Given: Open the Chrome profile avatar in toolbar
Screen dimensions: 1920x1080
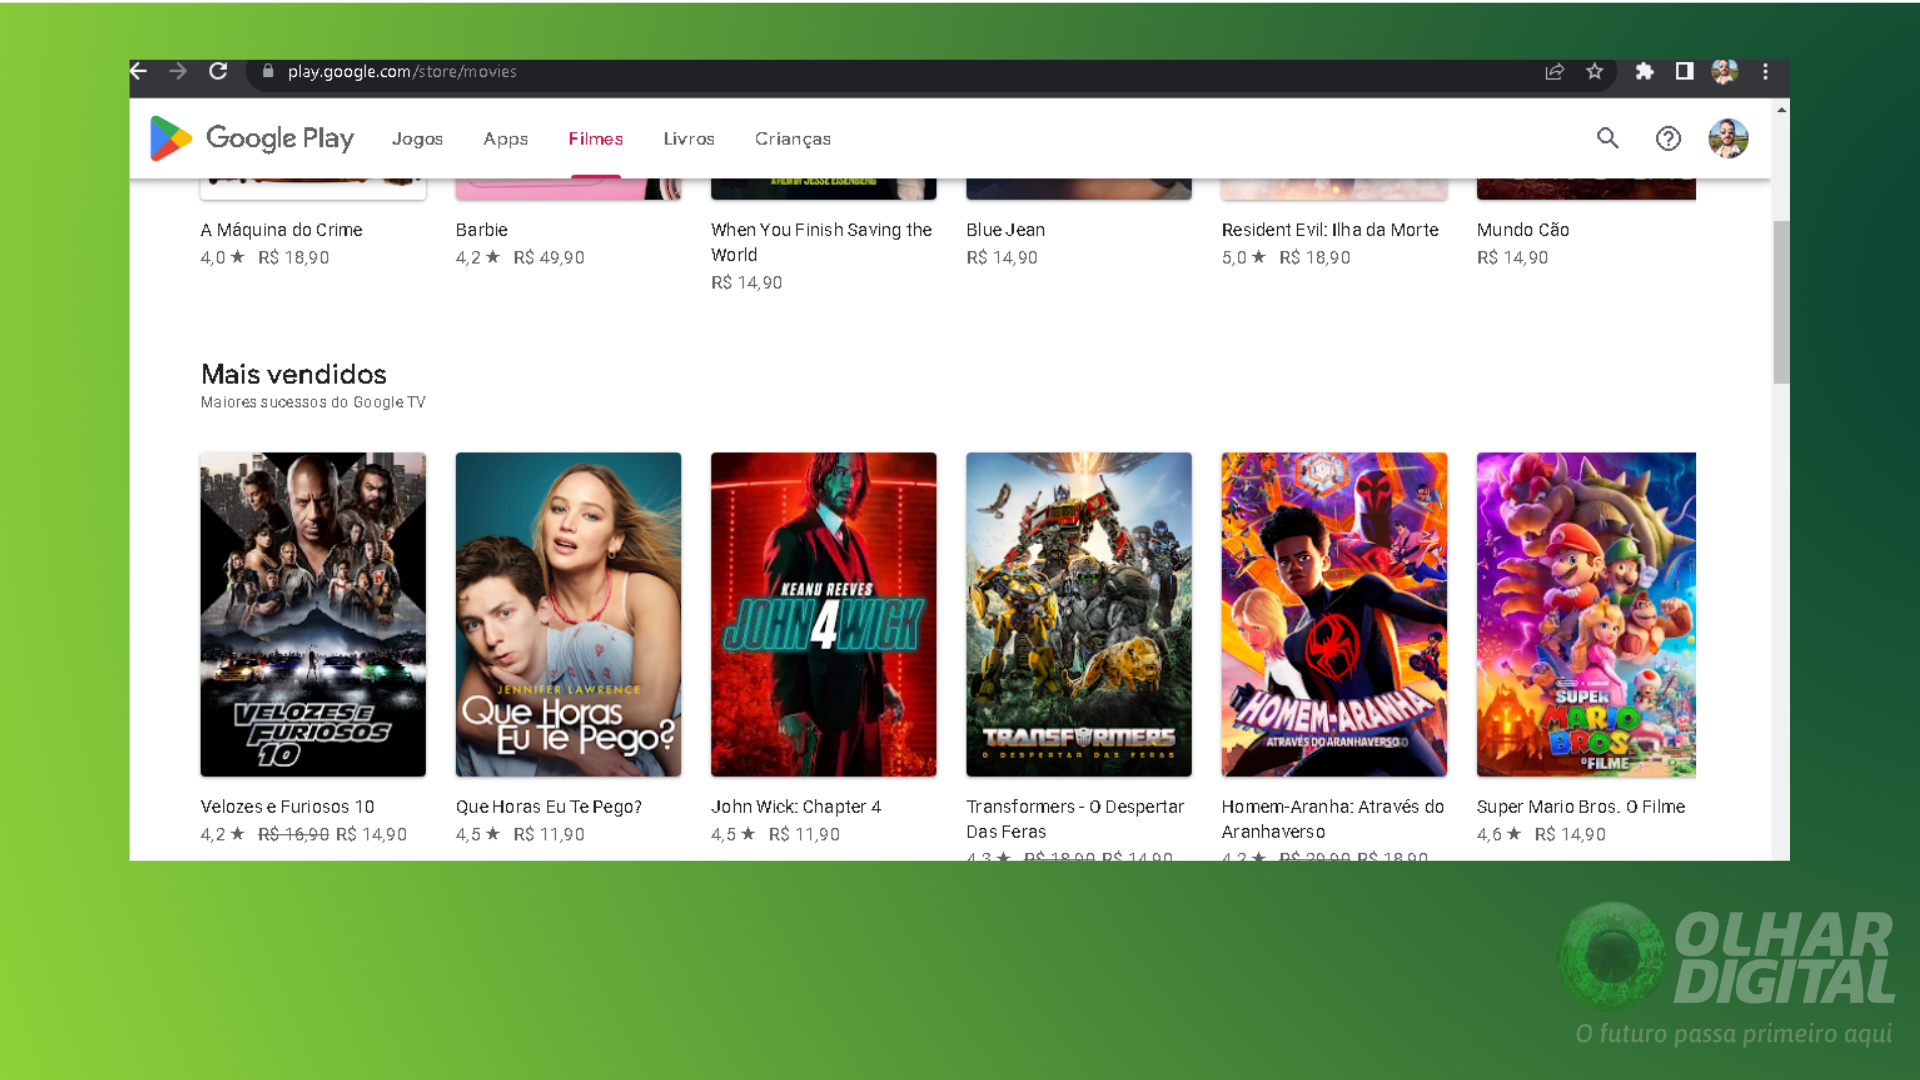Looking at the screenshot, I should [x=1724, y=71].
